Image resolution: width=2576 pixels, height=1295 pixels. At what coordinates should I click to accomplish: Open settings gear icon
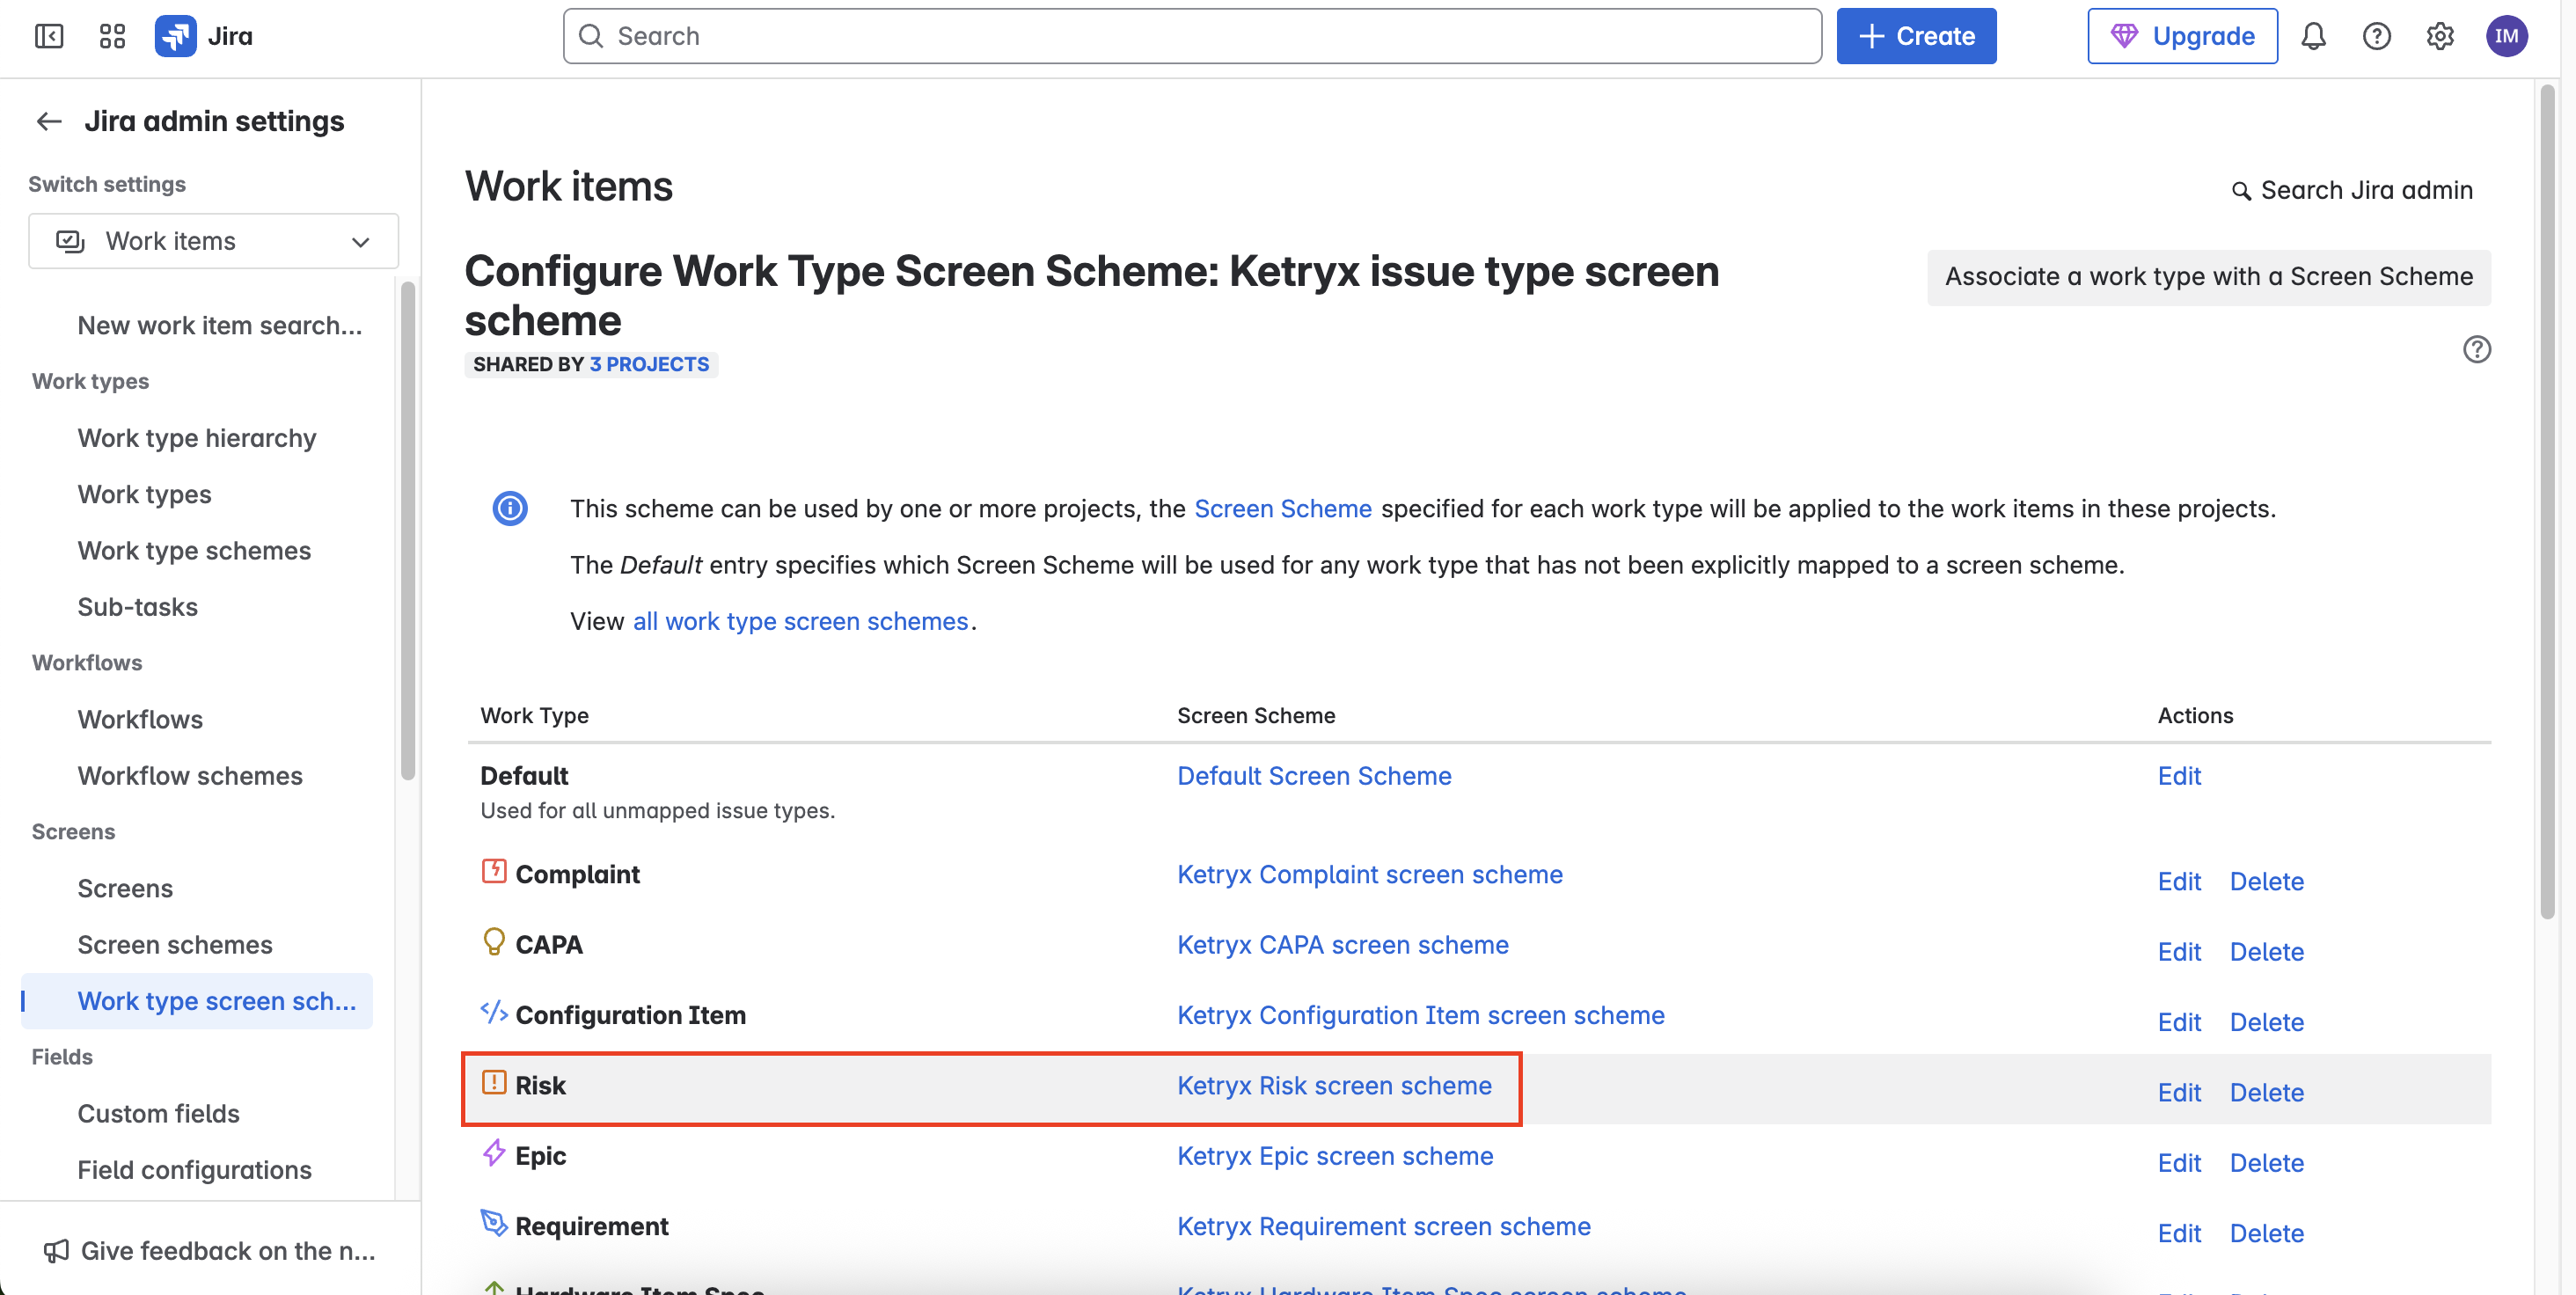click(2440, 36)
